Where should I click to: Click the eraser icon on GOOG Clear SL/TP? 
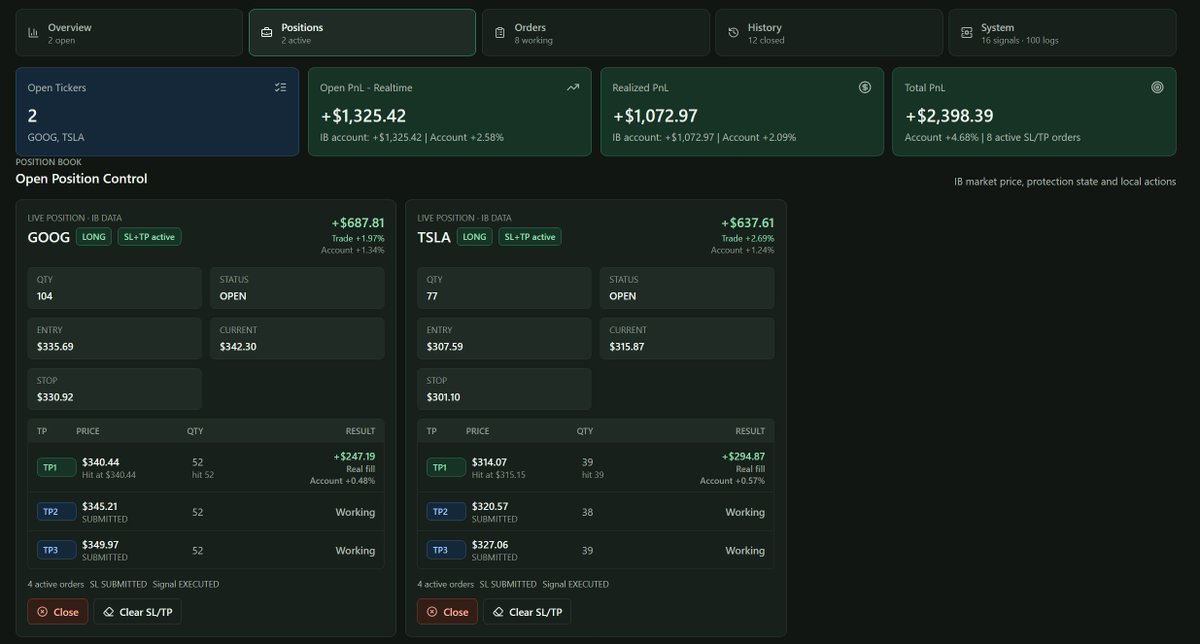[108, 612]
